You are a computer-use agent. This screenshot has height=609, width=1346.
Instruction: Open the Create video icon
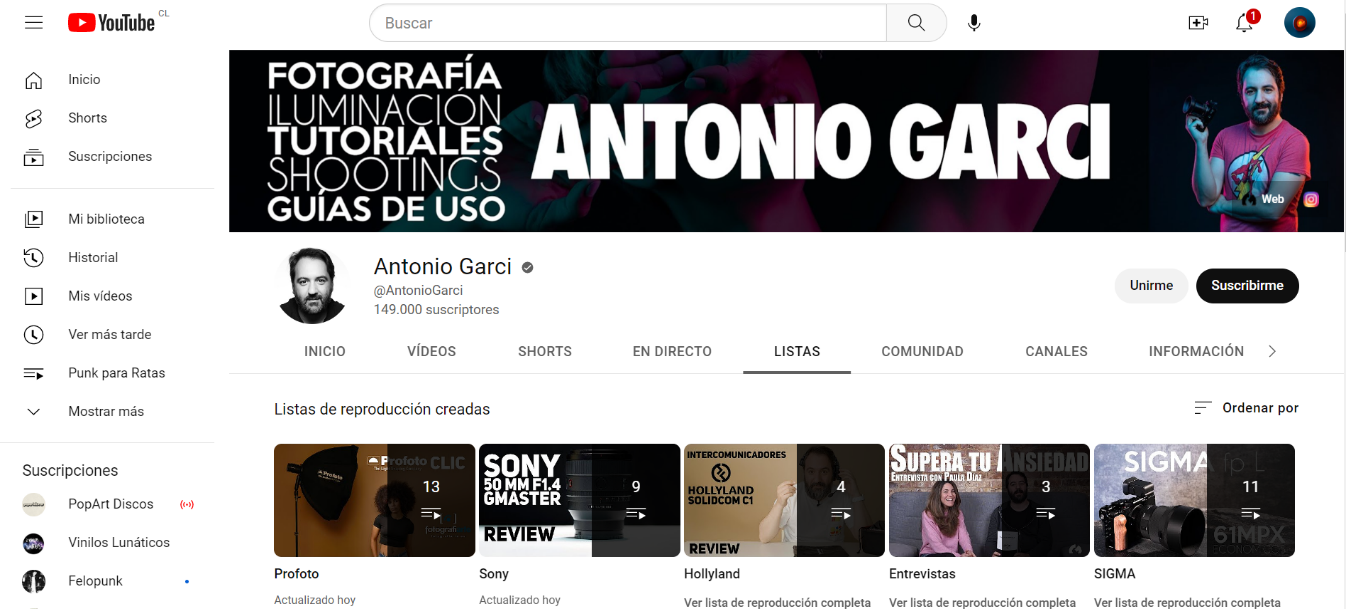(1198, 22)
